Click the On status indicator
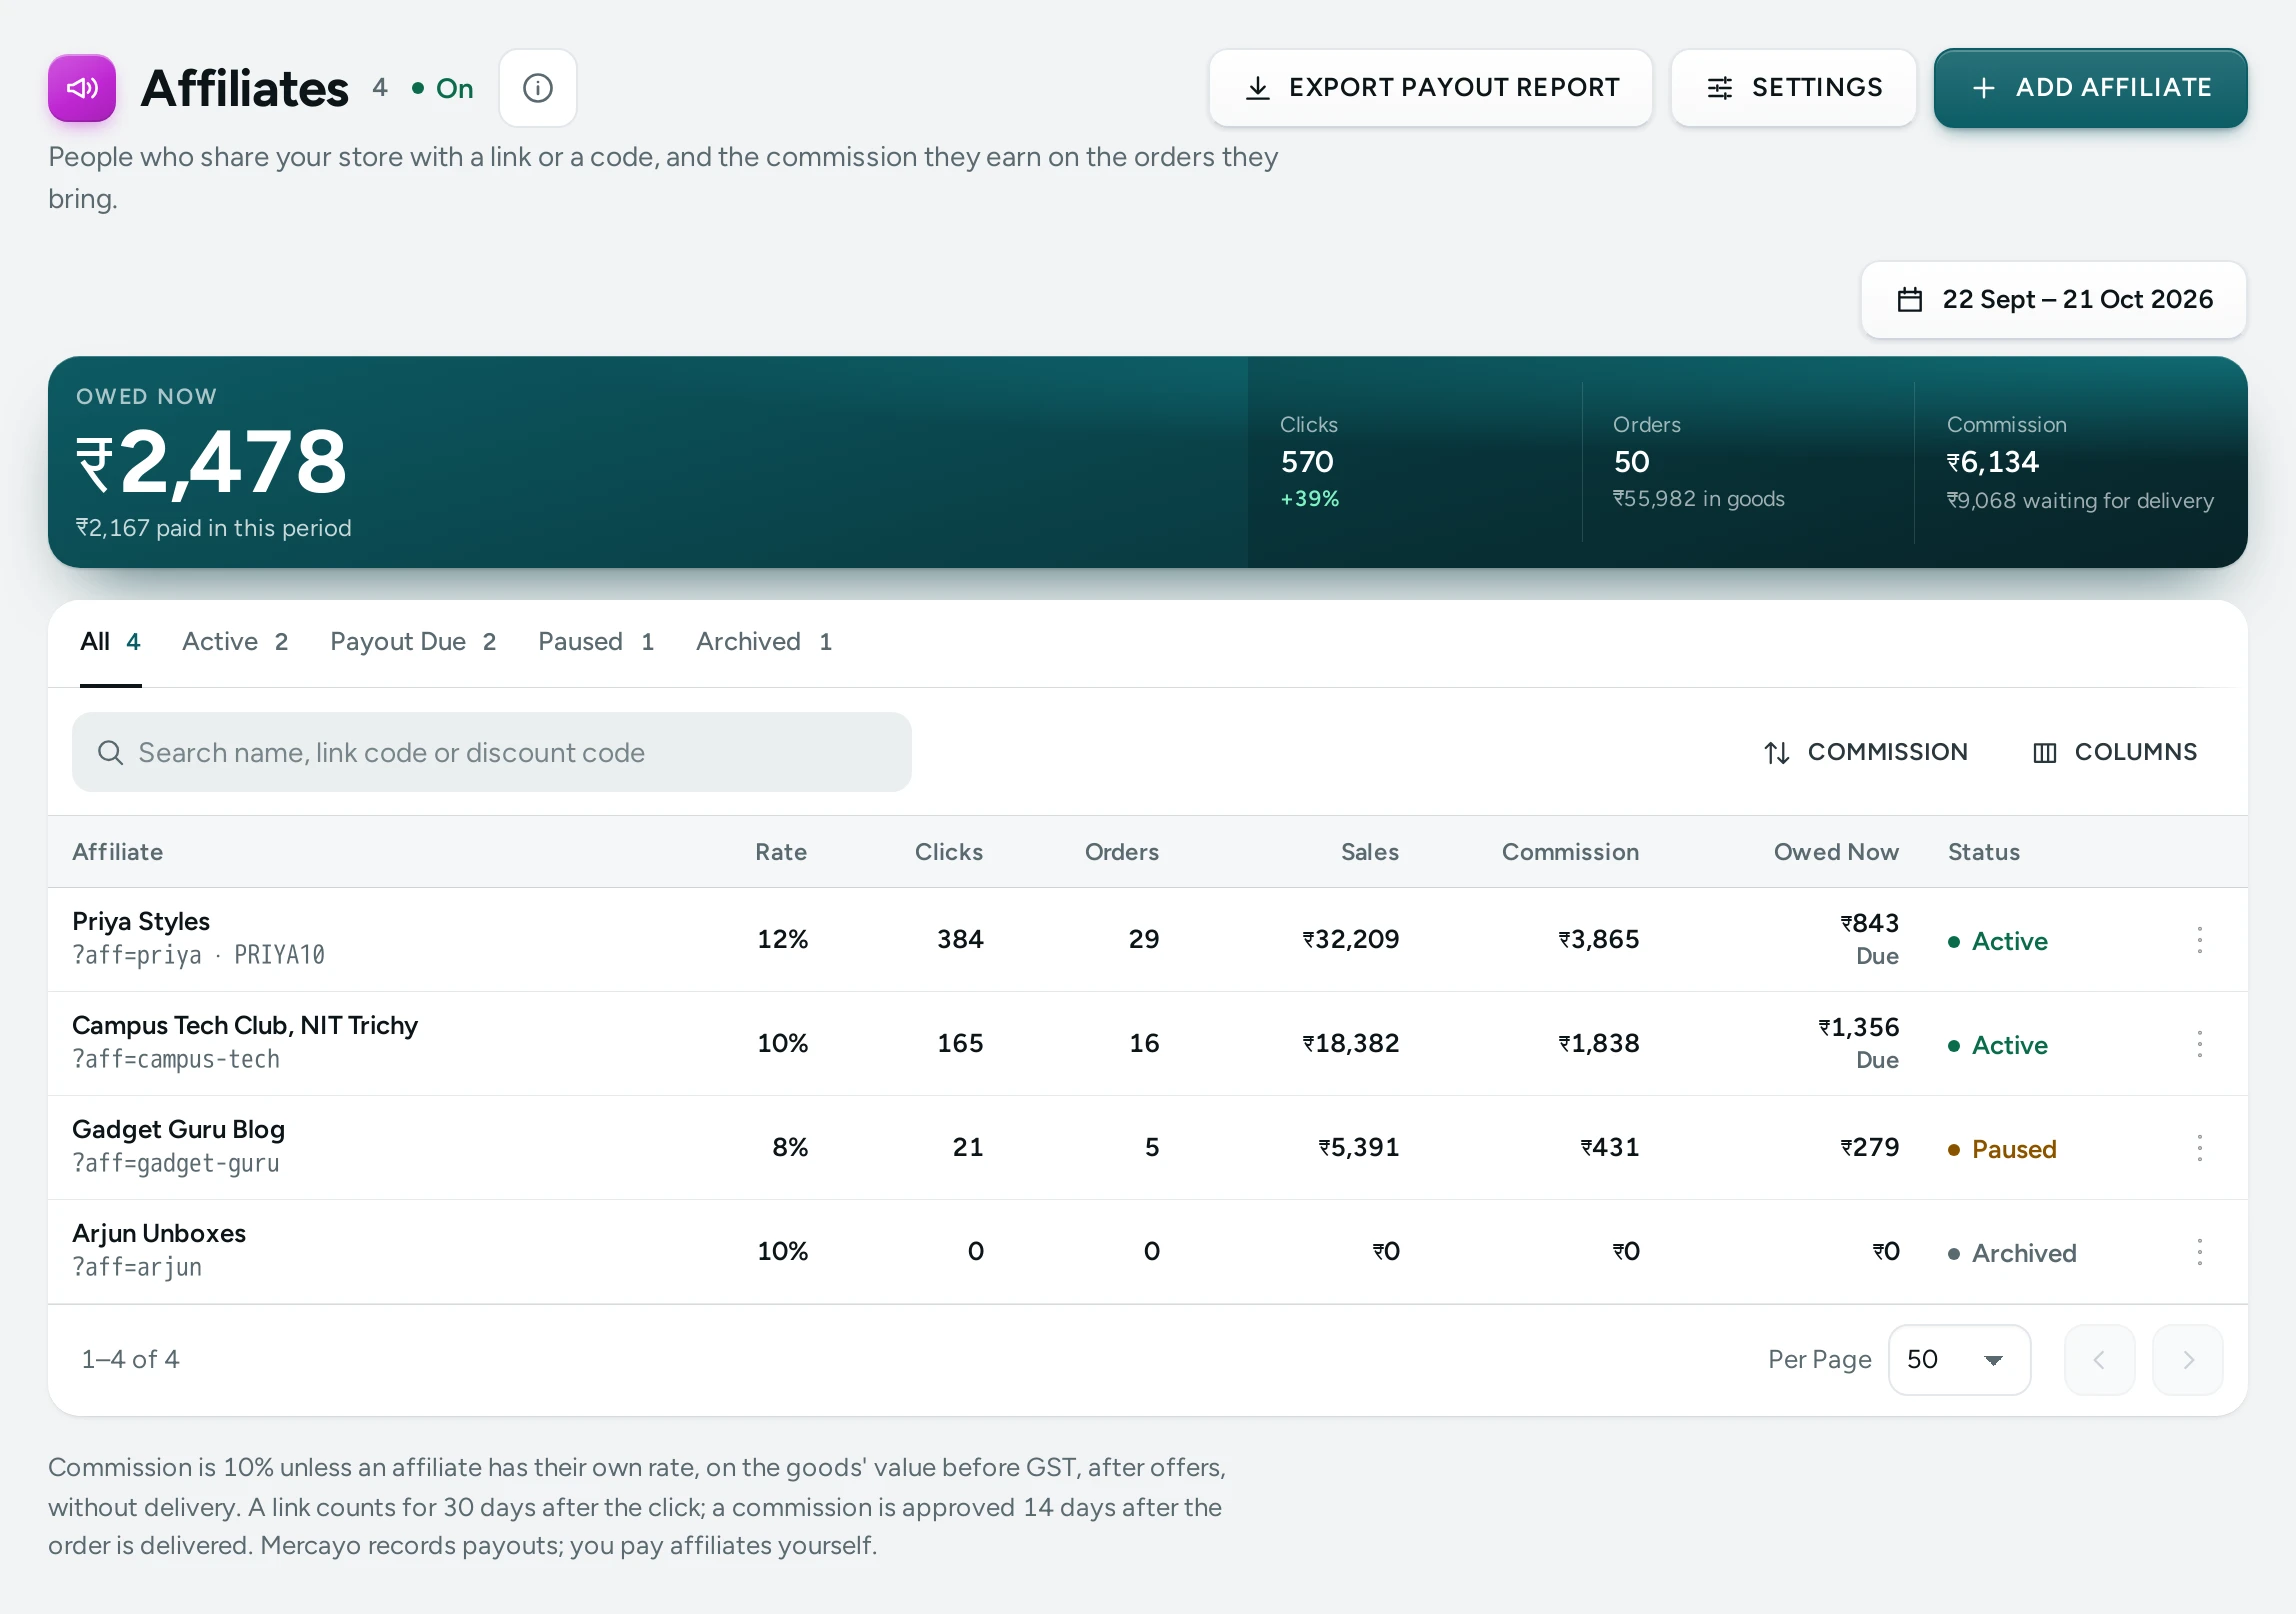 (x=443, y=89)
